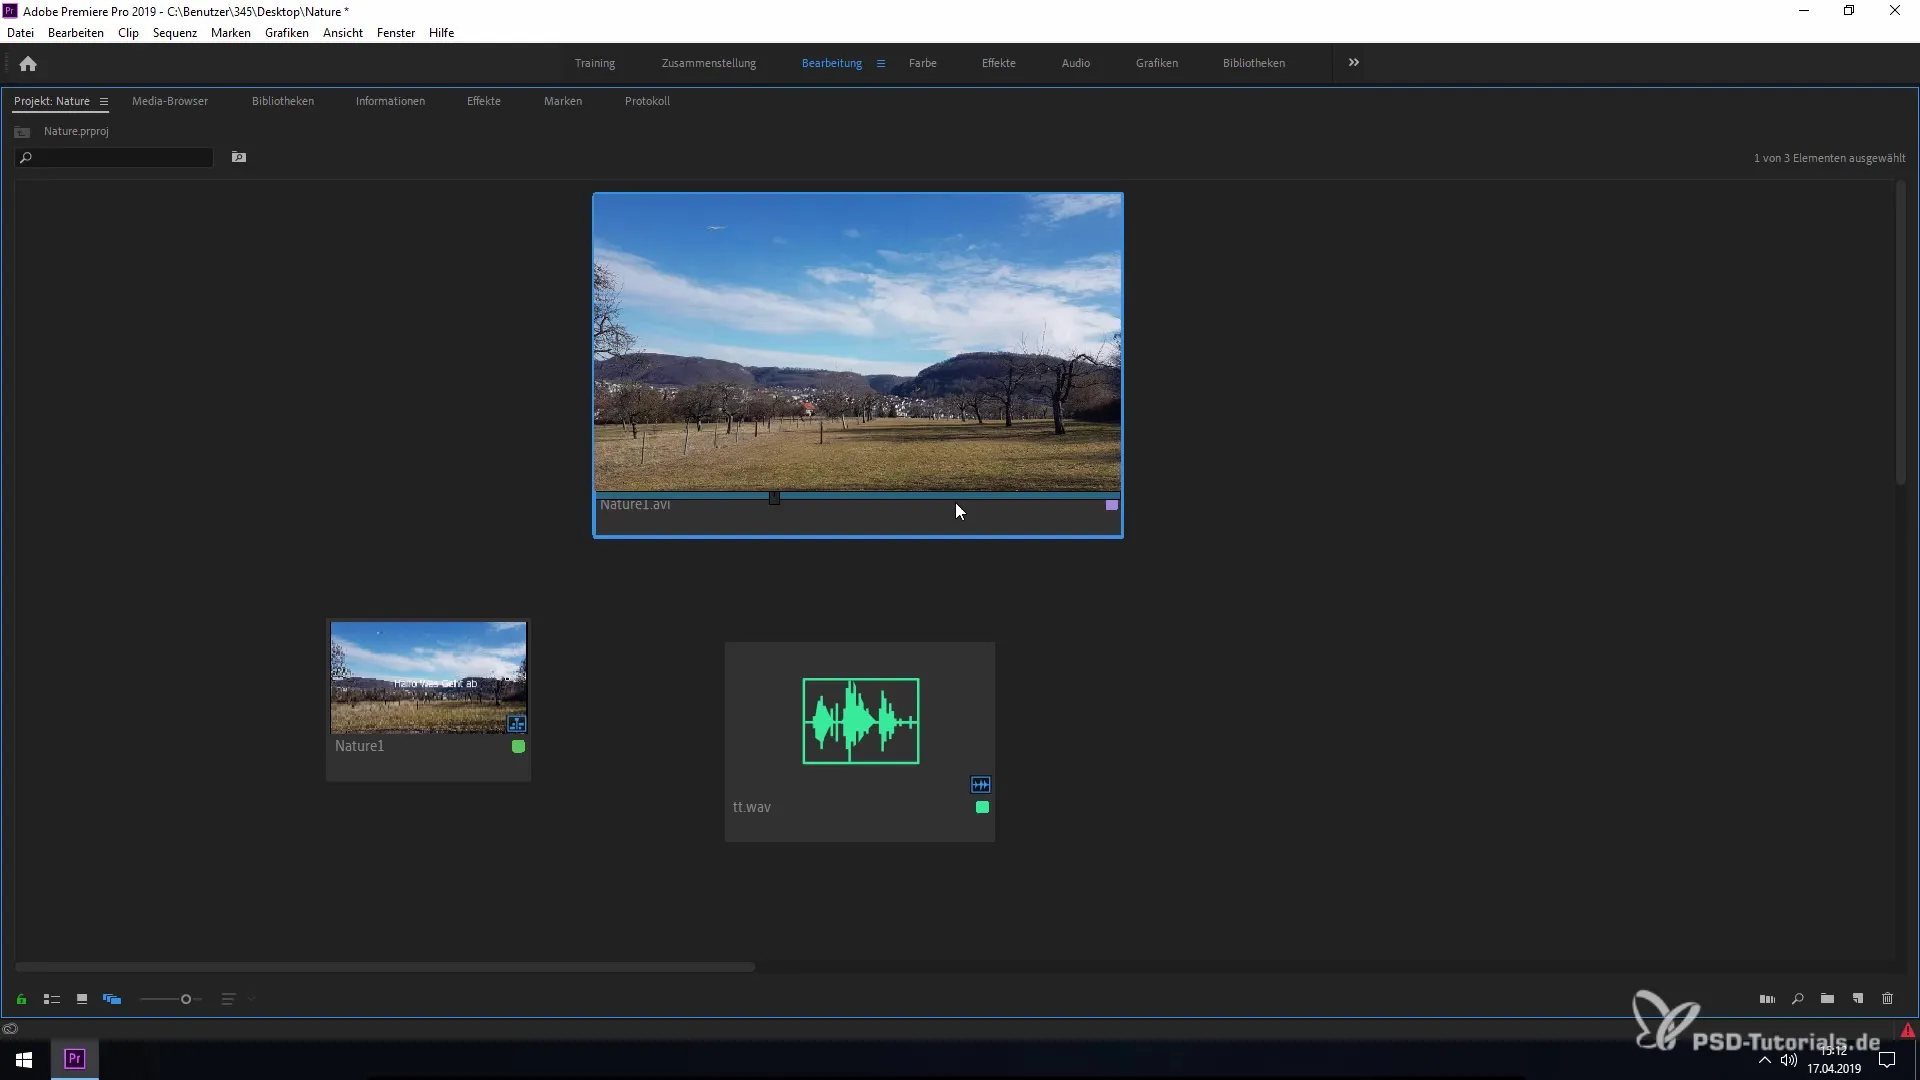
Task: Open the Effekte panel tab
Action: (x=484, y=101)
